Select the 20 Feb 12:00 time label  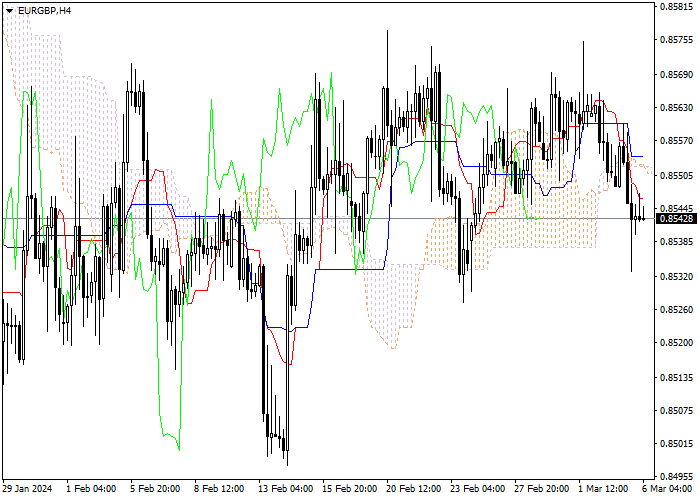click(x=413, y=489)
